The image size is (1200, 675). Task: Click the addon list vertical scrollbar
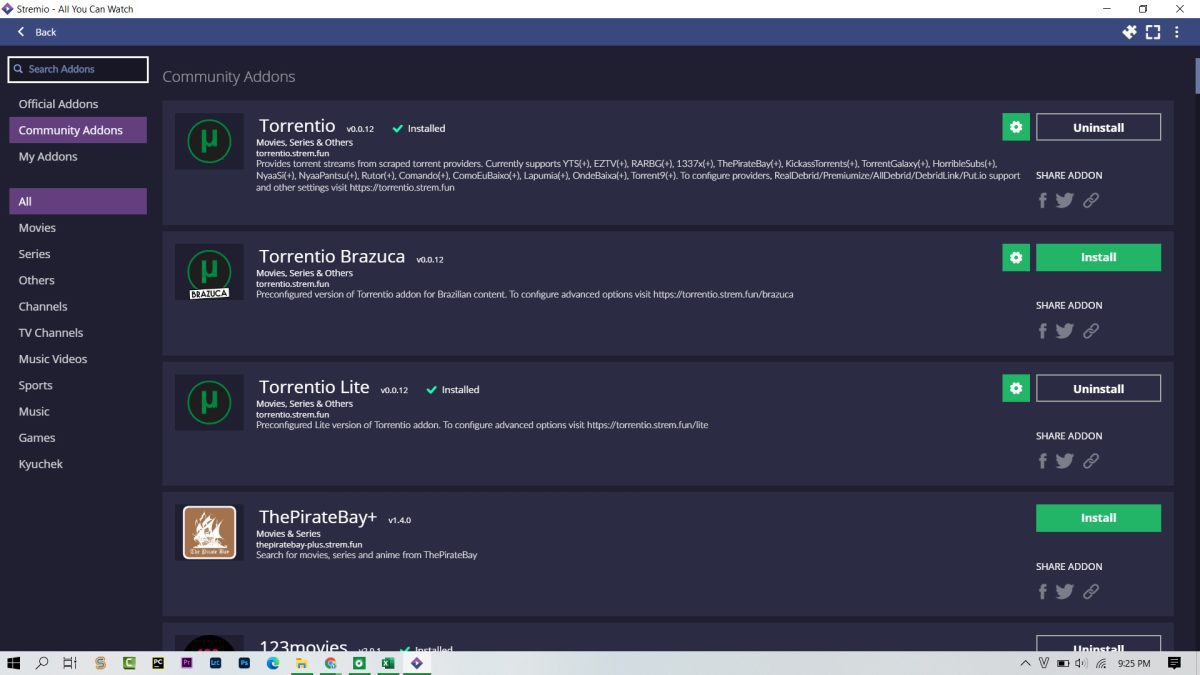[1196, 76]
